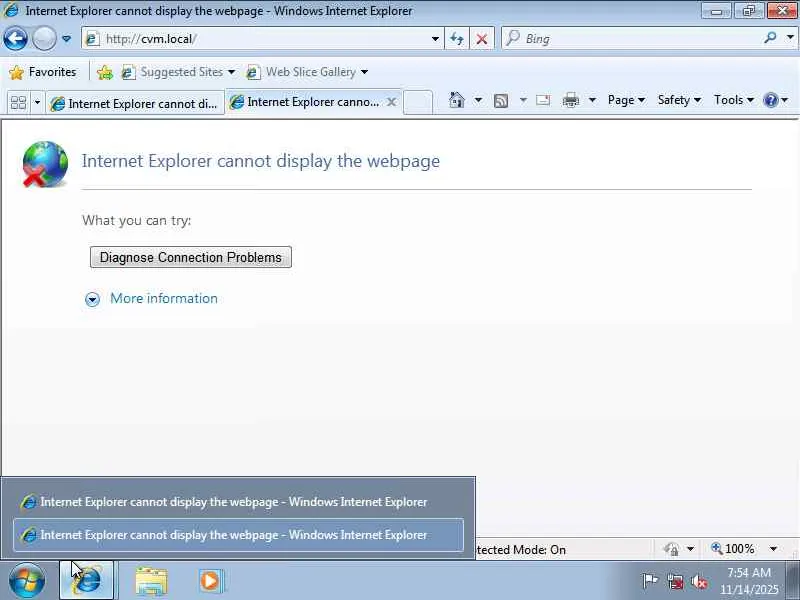
Task: Click the Internet Explorer logo in title bar
Action: click(x=11, y=10)
